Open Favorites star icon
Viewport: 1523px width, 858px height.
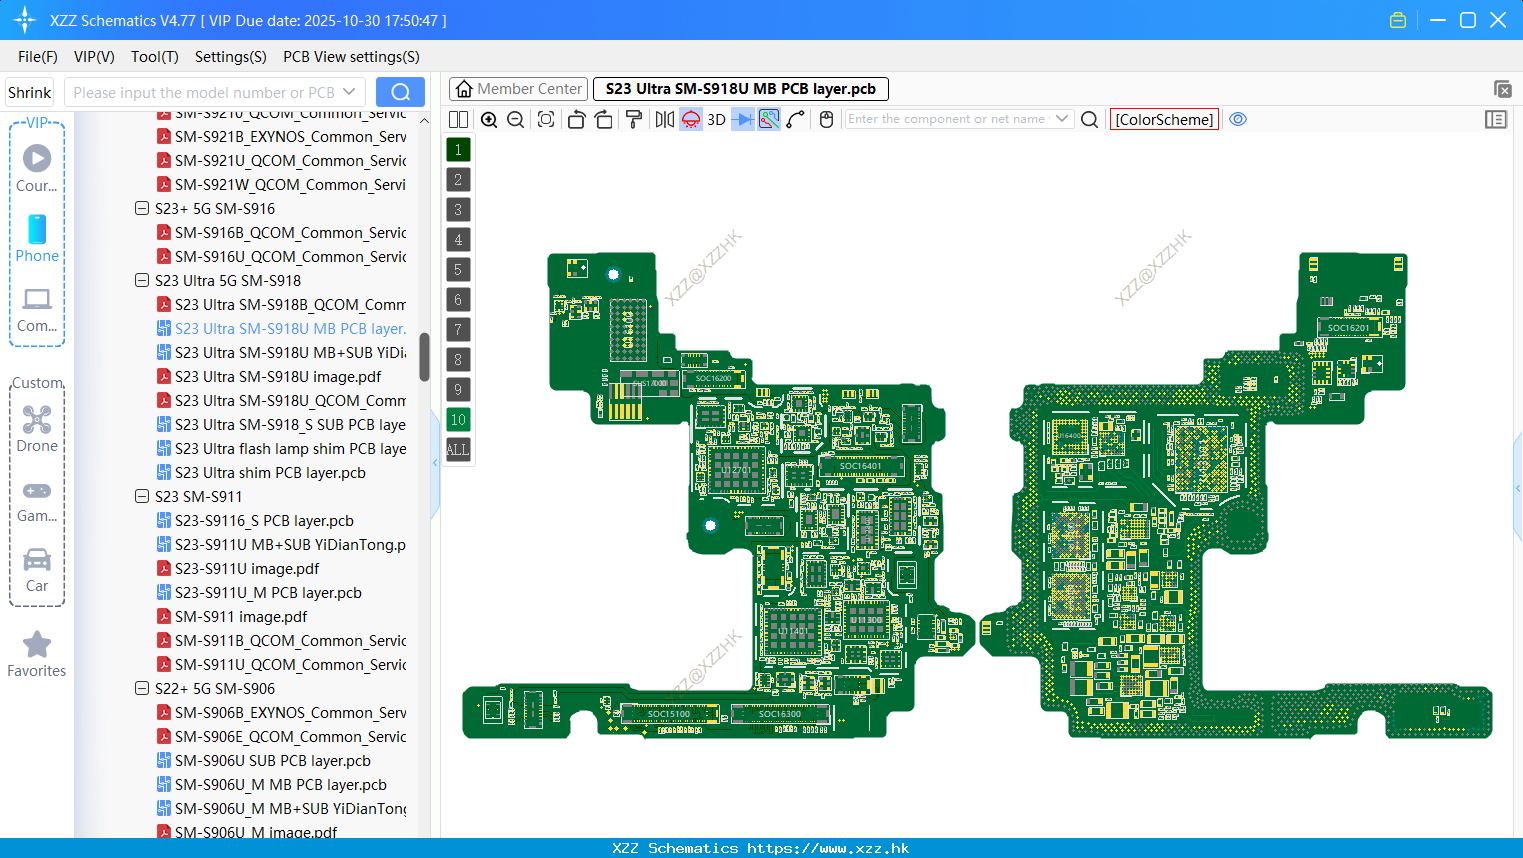37,654
